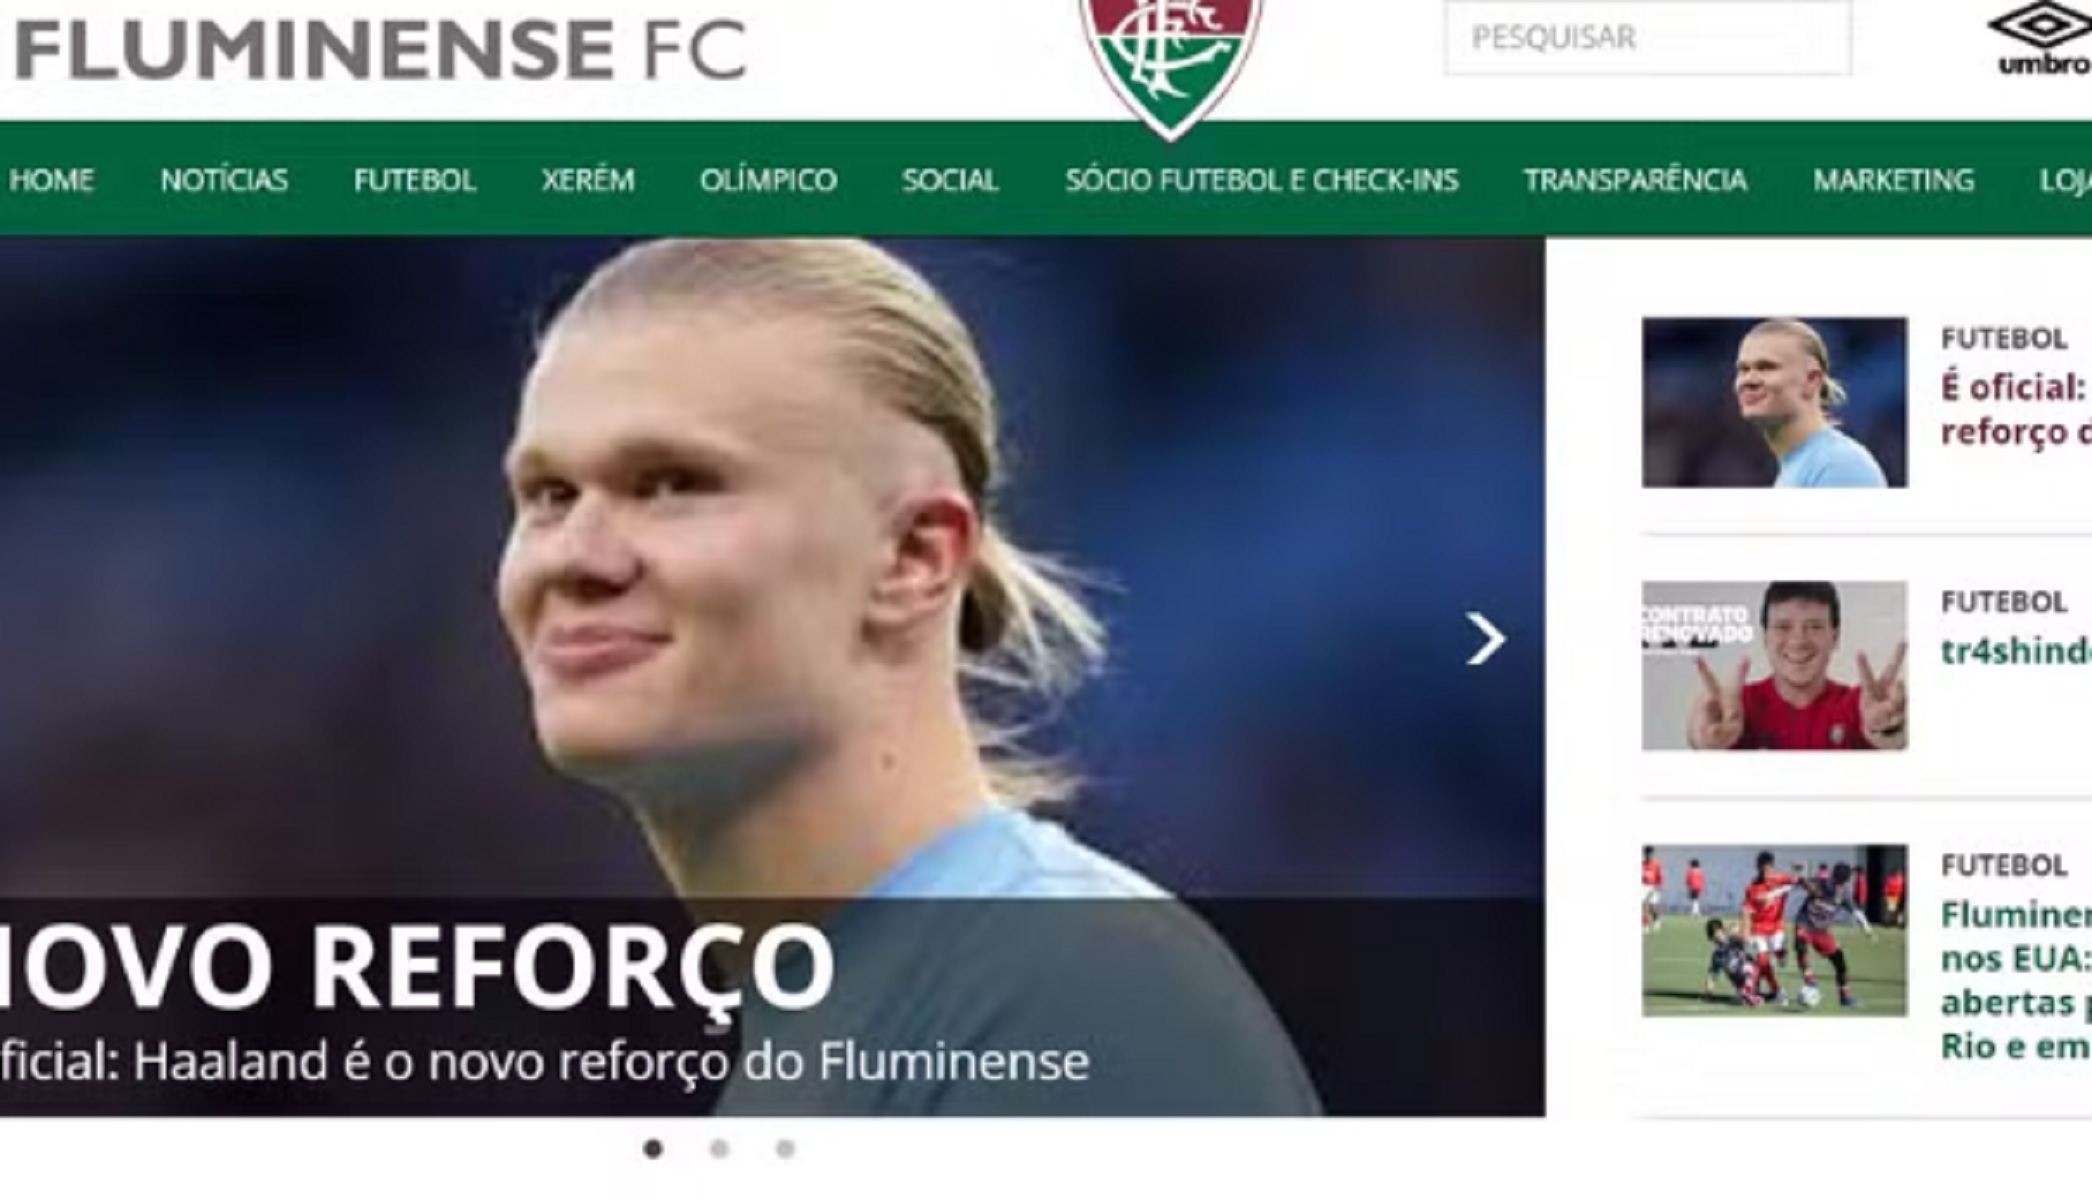Go to the Olímpico section

click(x=768, y=180)
